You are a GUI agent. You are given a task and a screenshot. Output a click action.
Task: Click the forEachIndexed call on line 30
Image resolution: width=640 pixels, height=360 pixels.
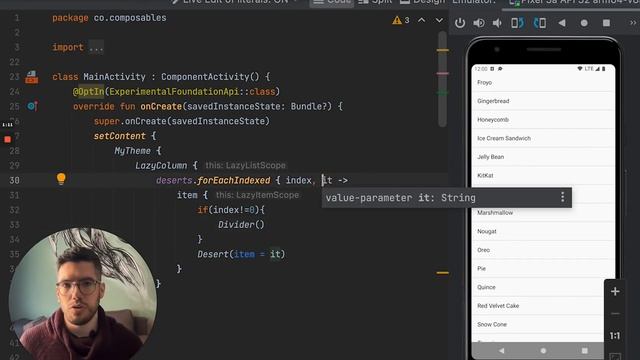click(233, 180)
